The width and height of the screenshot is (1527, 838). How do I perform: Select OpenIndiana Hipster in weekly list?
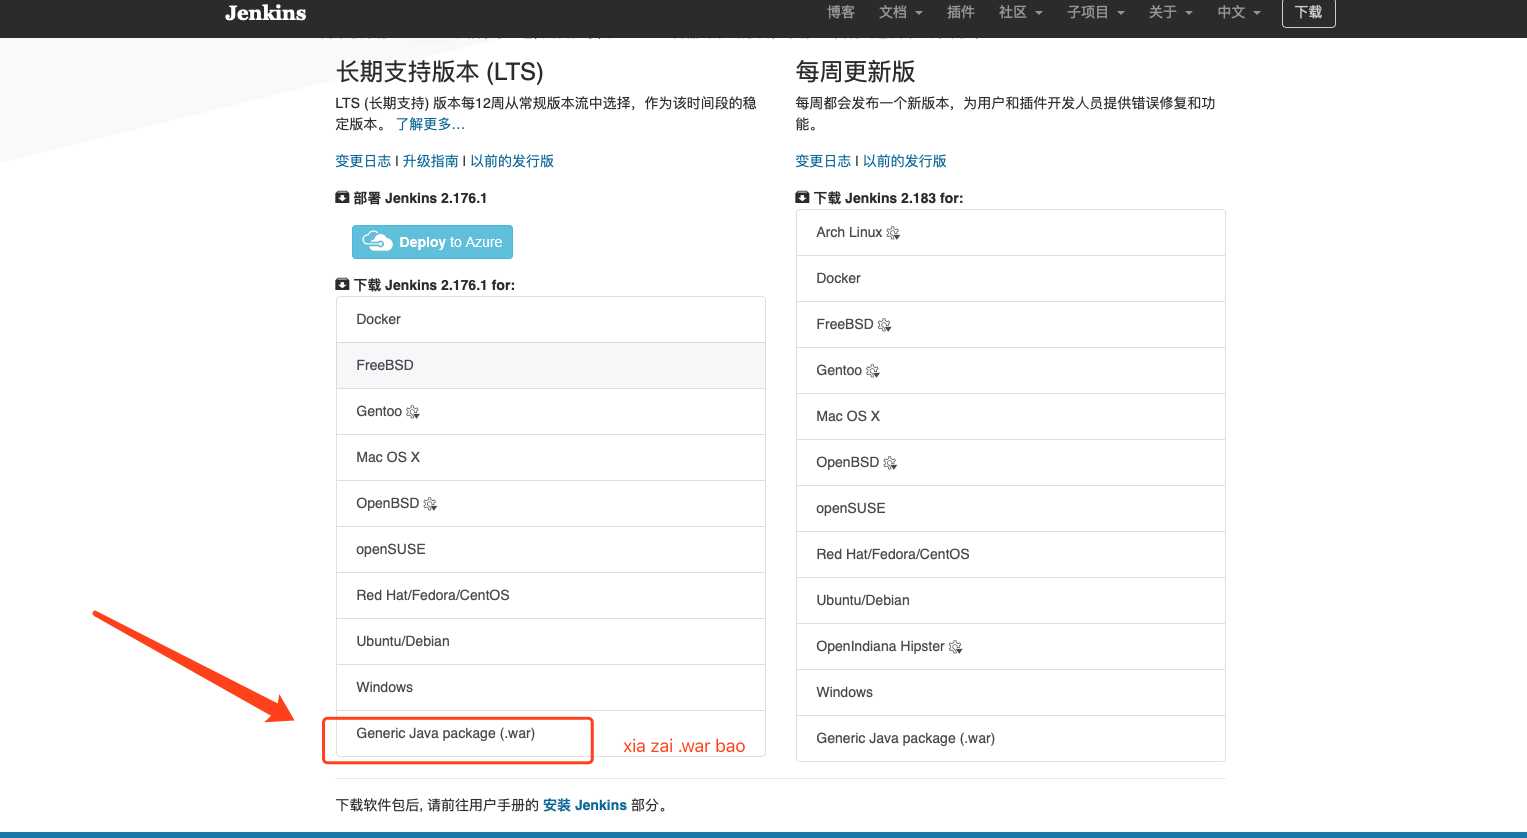point(1011,646)
